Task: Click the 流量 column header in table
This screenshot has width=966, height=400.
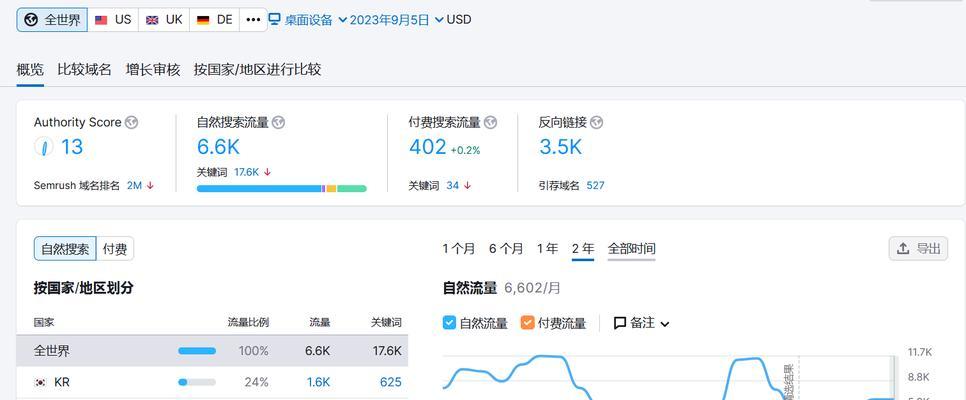Action: point(320,322)
